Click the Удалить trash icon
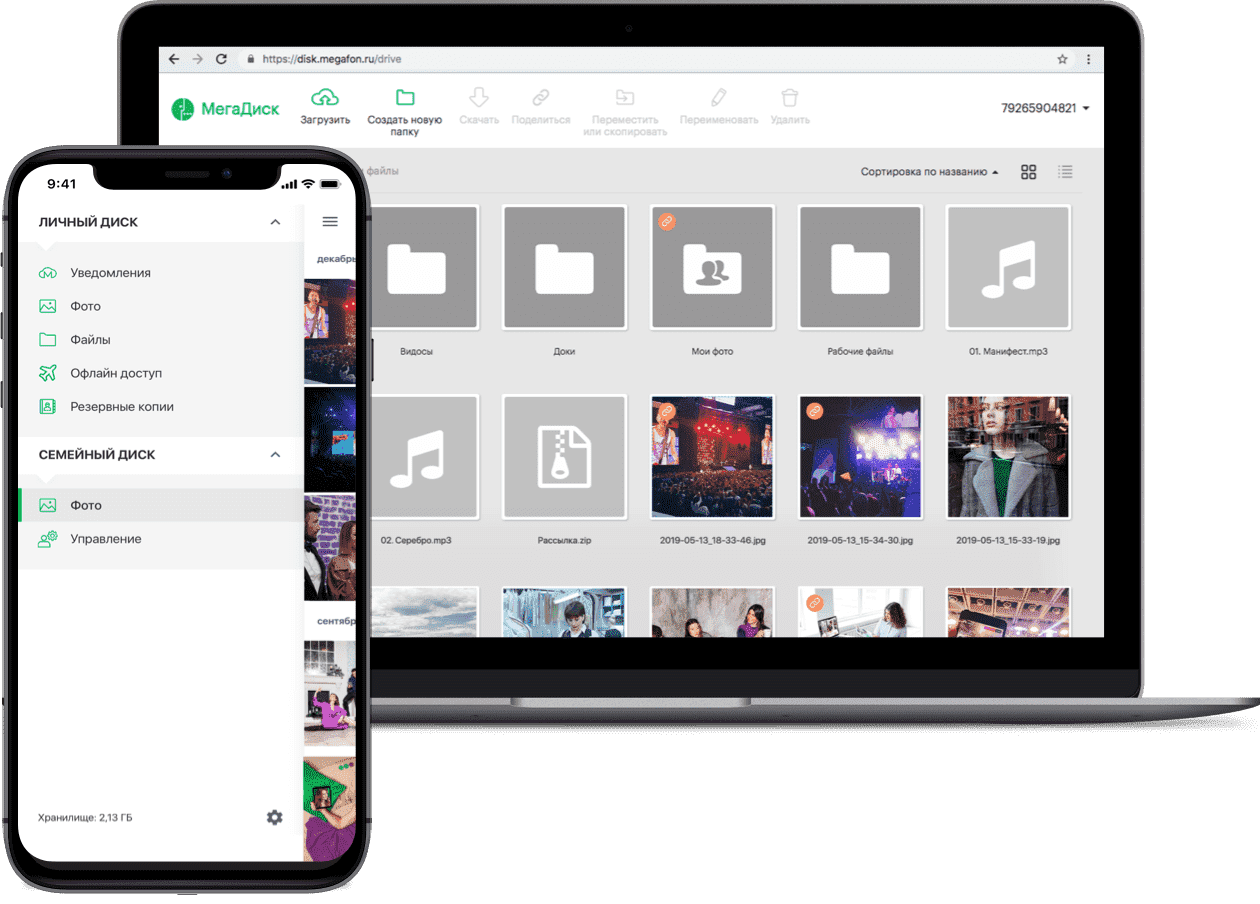 [x=790, y=98]
